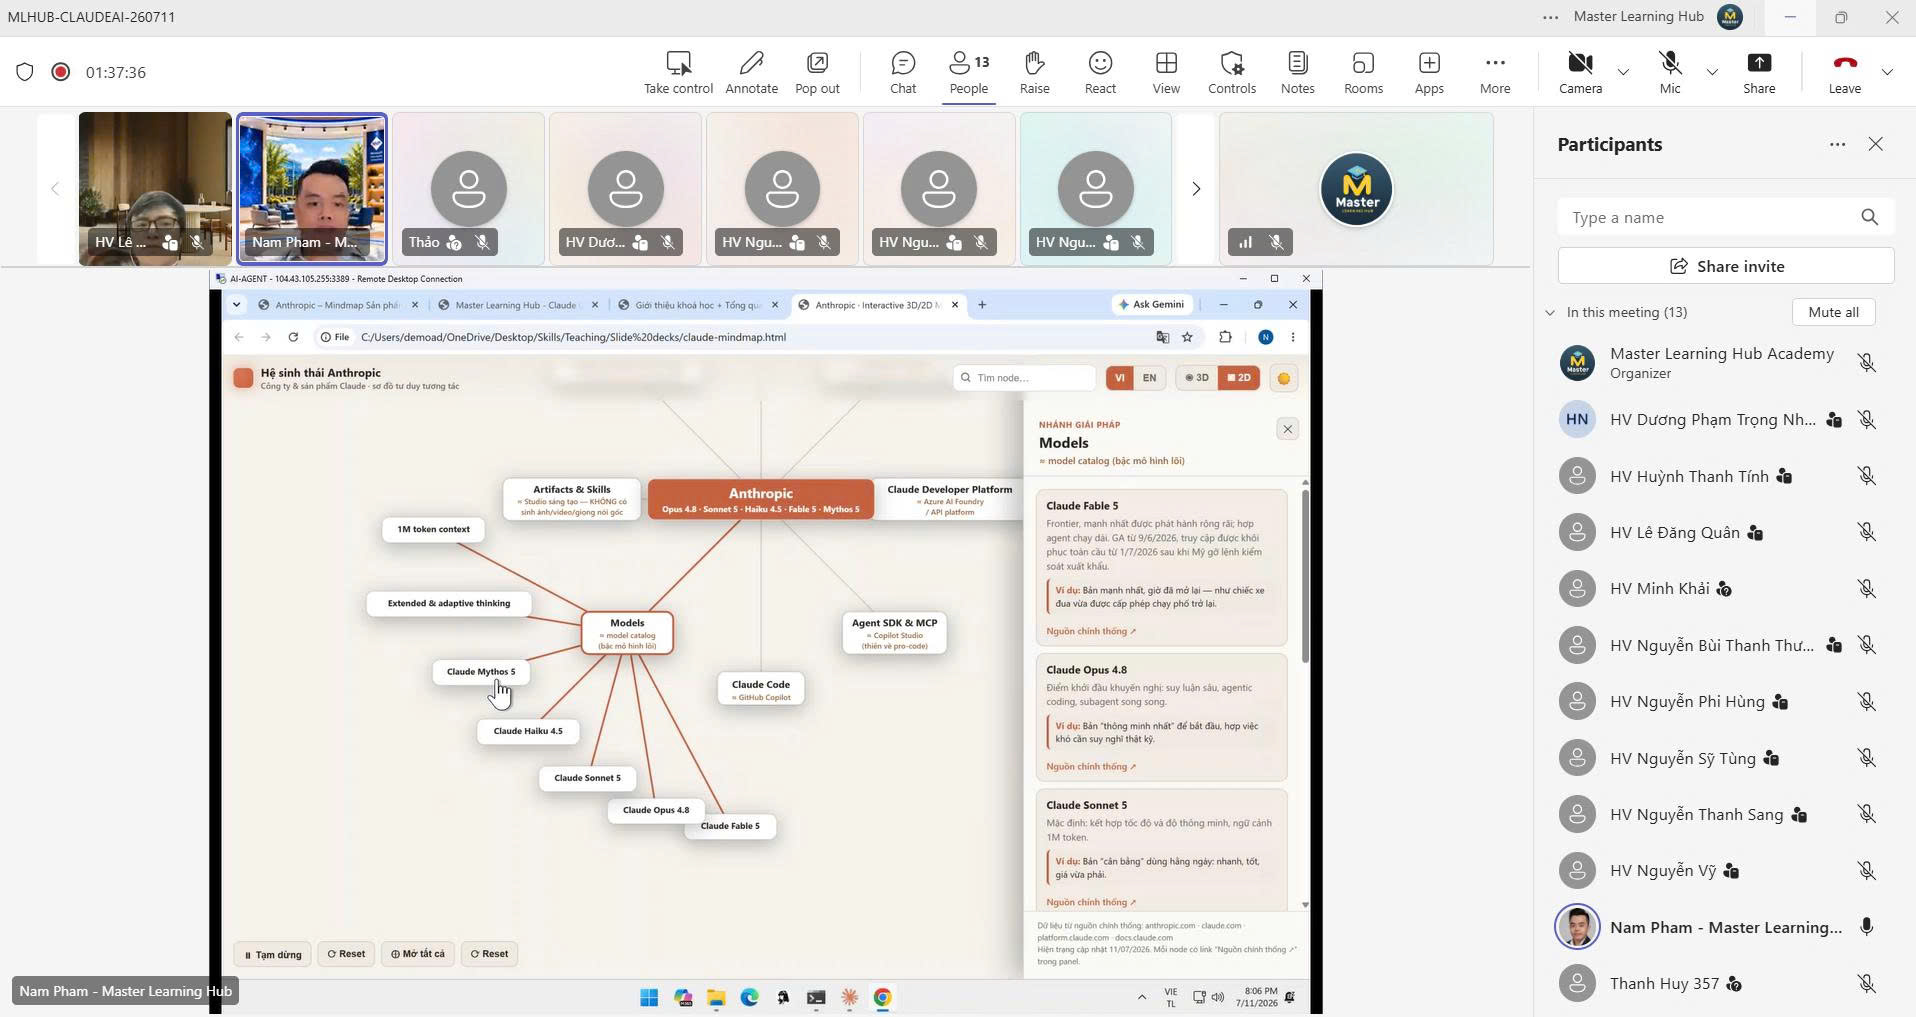Open the React emoji menu

(x=1100, y=73)
